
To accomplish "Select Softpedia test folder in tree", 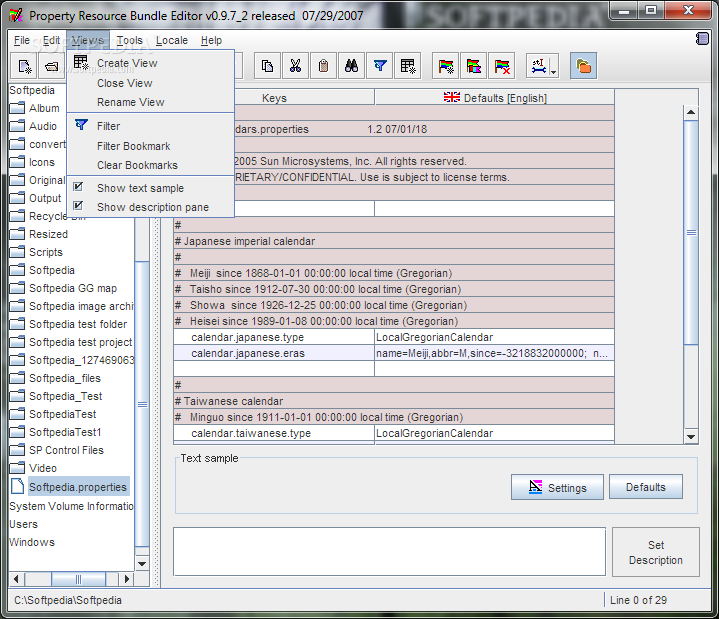I will pyautogui.click(x=78, y=324).
